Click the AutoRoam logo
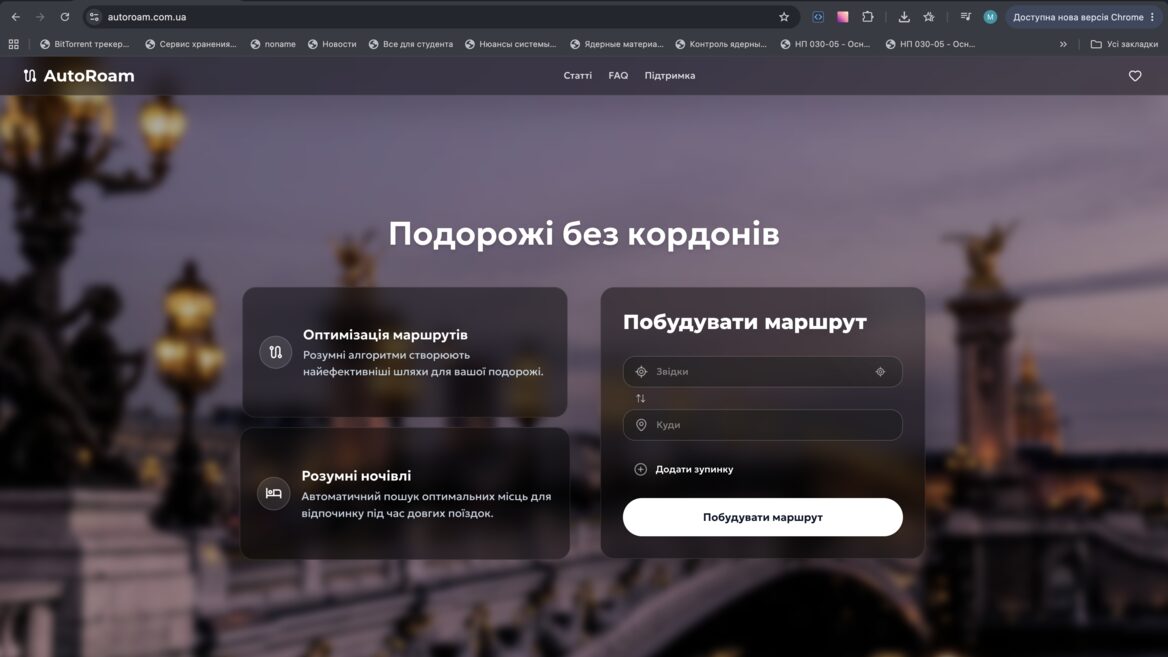 click(79, 75)
